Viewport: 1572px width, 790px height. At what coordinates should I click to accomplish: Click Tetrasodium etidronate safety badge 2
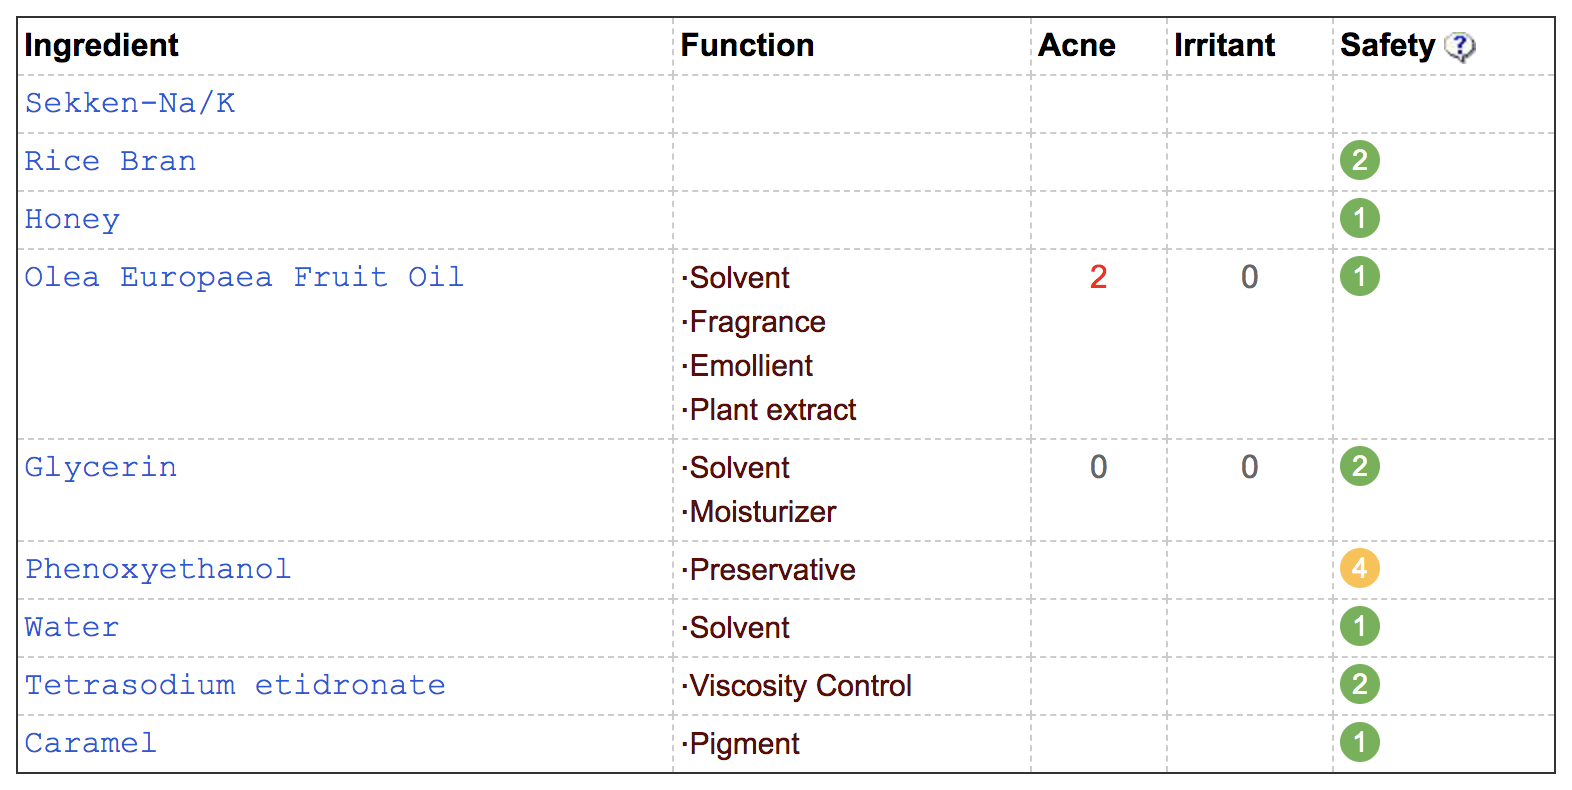point(1360,684)
